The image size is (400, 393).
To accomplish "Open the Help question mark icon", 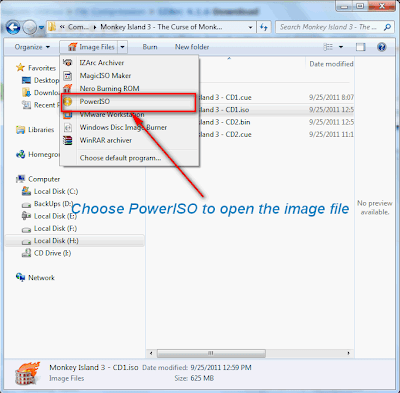I will (382, 47).
